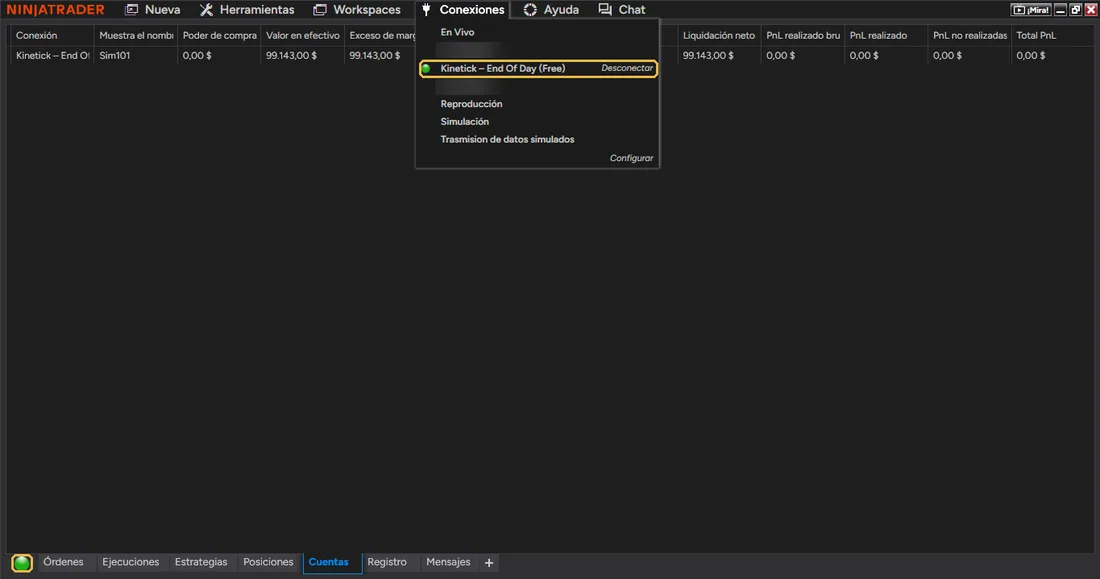Click the Liquidación neto 99.143,00 $ cell
This screenshot has height=579, width=1100.
pyautogui.click(x=718, y=55)
